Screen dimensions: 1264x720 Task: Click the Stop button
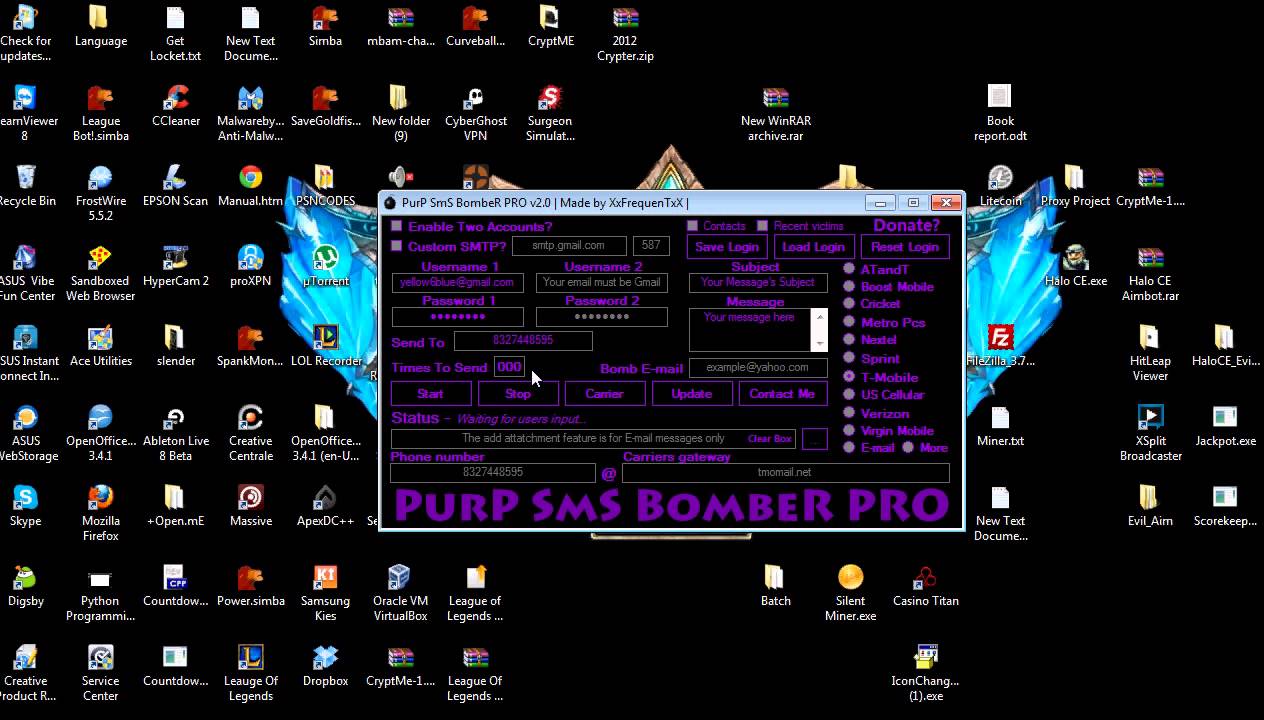(518, 394)
